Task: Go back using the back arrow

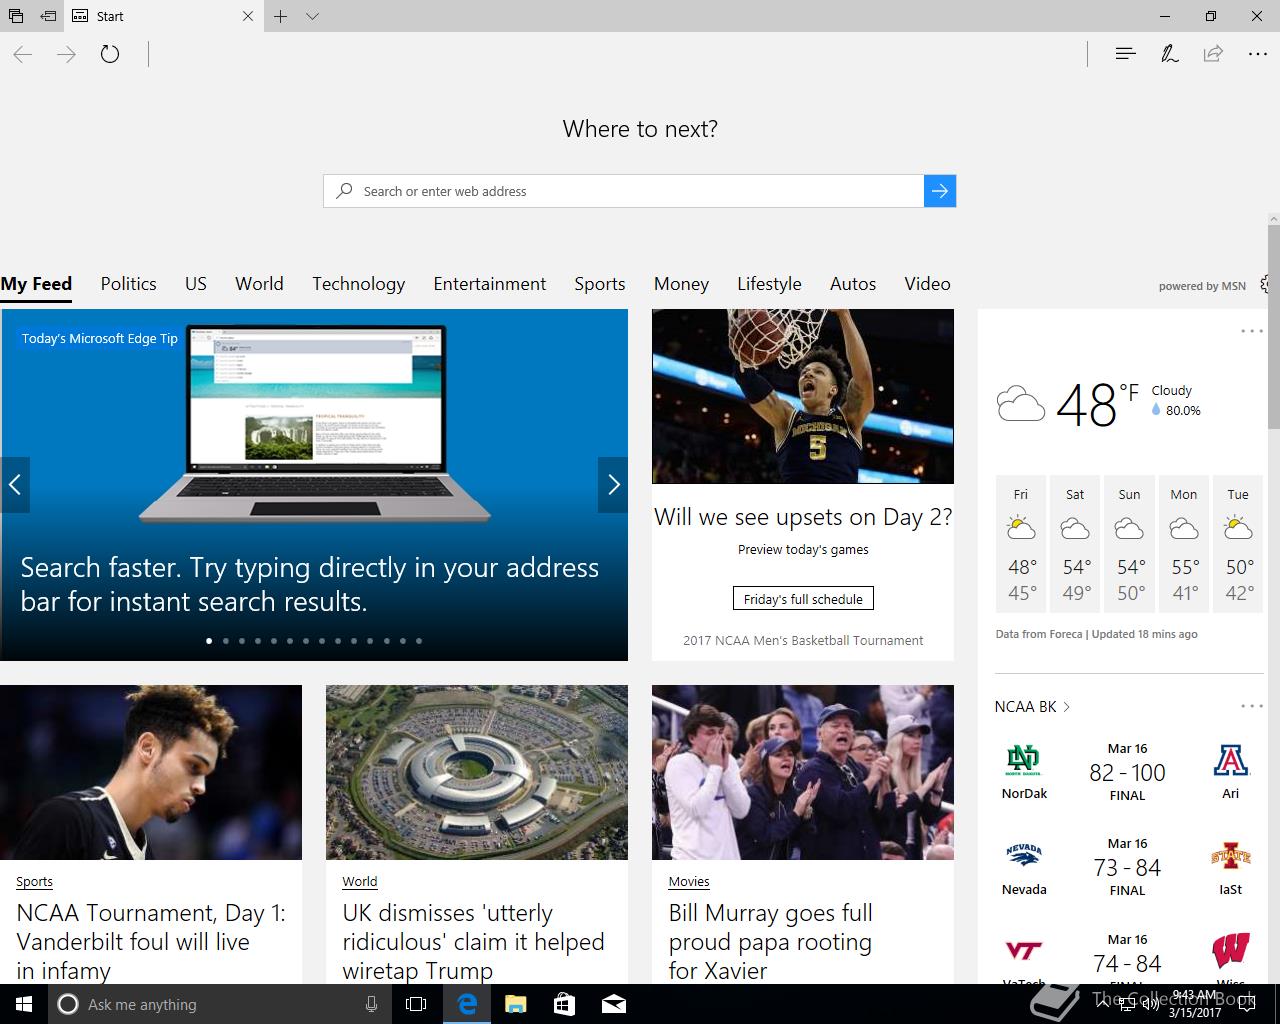Action: (x=23, y=54)
